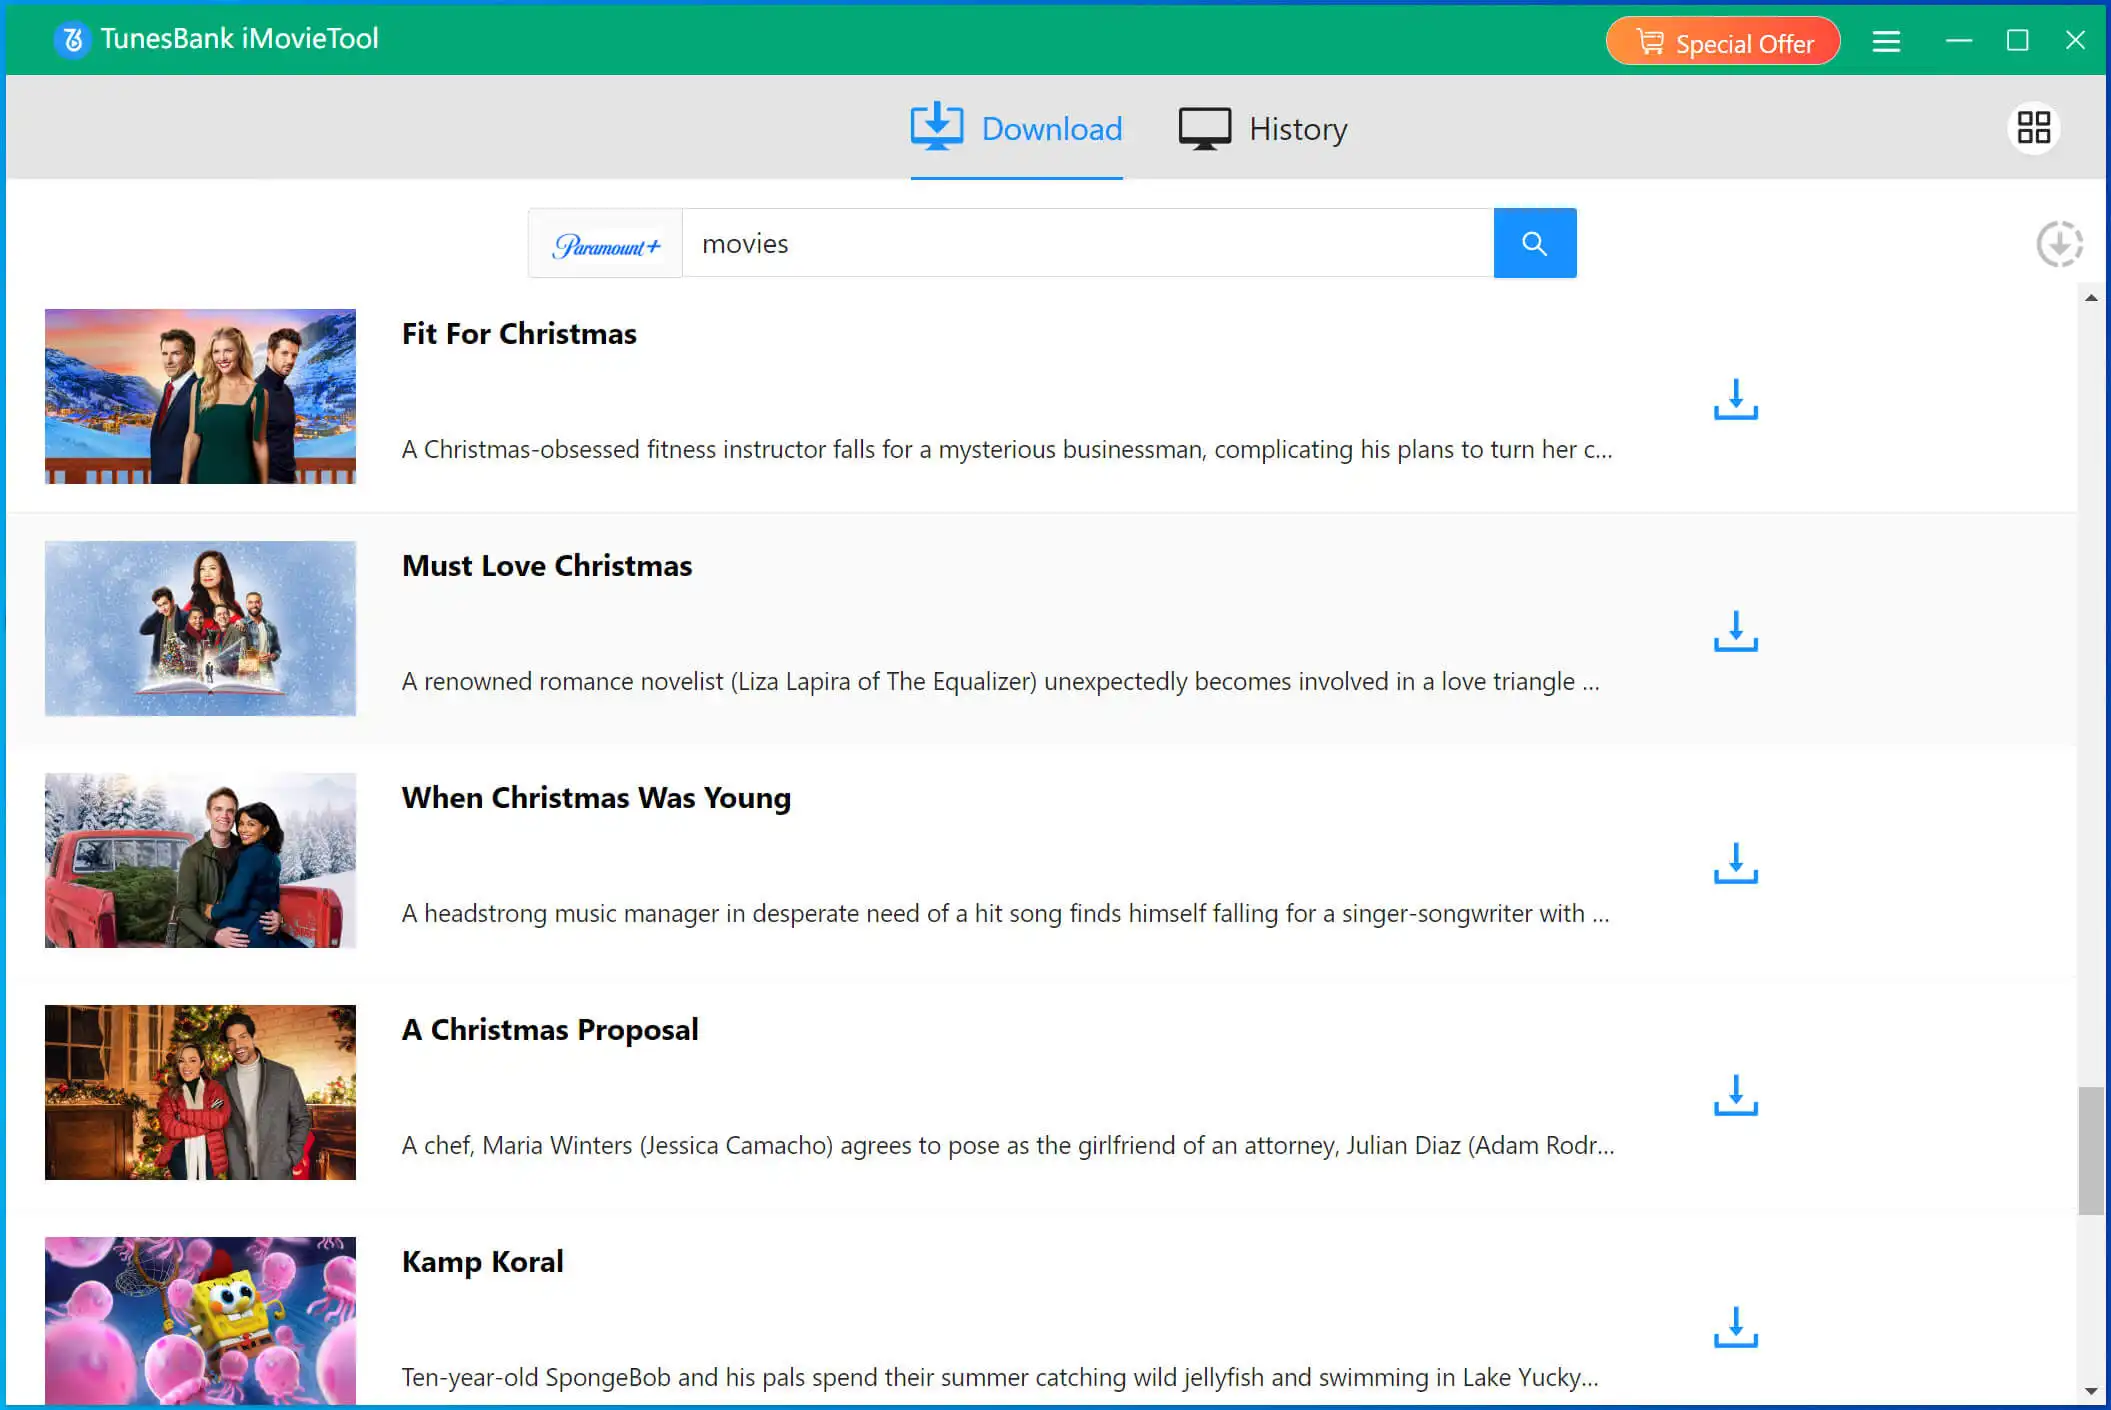Click the headstrong music manager description
The width and height of the screenshot is (2111, 1410).
(1006, 914)
